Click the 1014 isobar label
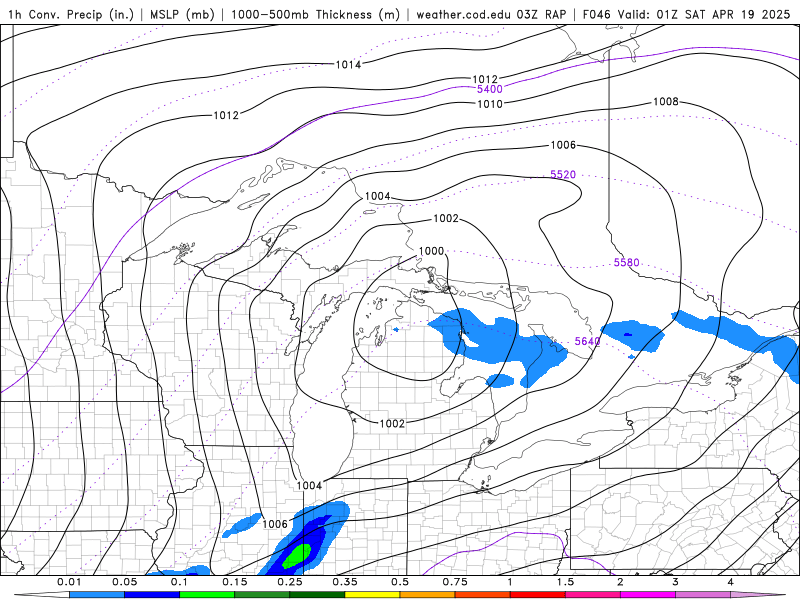Viewport: 800px width, 600px height. coord(348,65)
